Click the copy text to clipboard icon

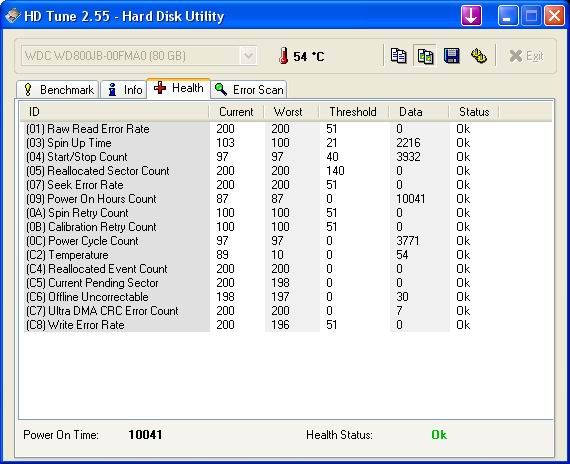pos(398,56)
